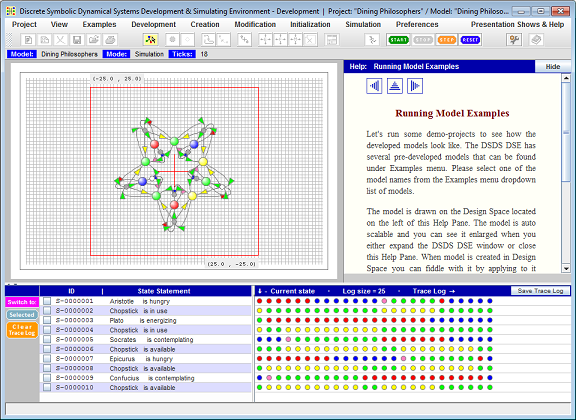
Task: Tick checkbox for Confucius is contemplating row
Action: tap(47, 377)
